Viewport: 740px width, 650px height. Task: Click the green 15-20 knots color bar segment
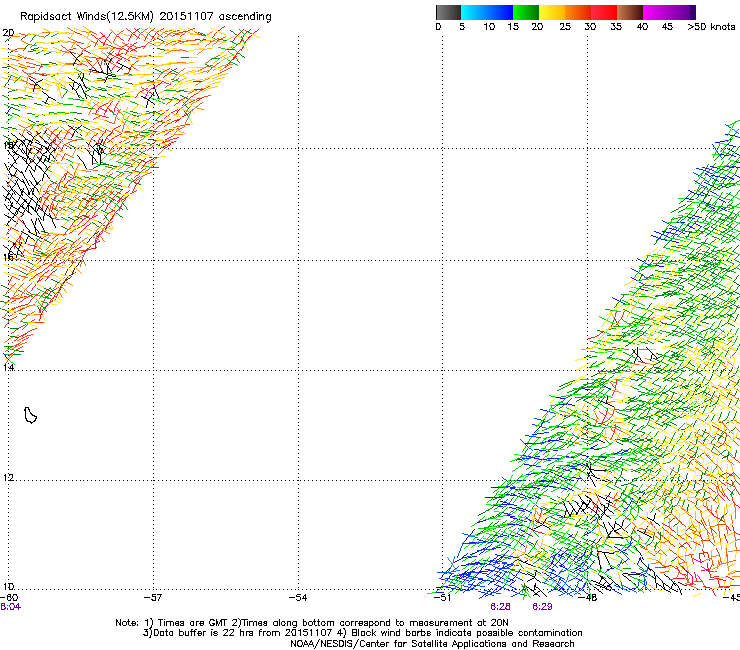click(x=526, y=12)
